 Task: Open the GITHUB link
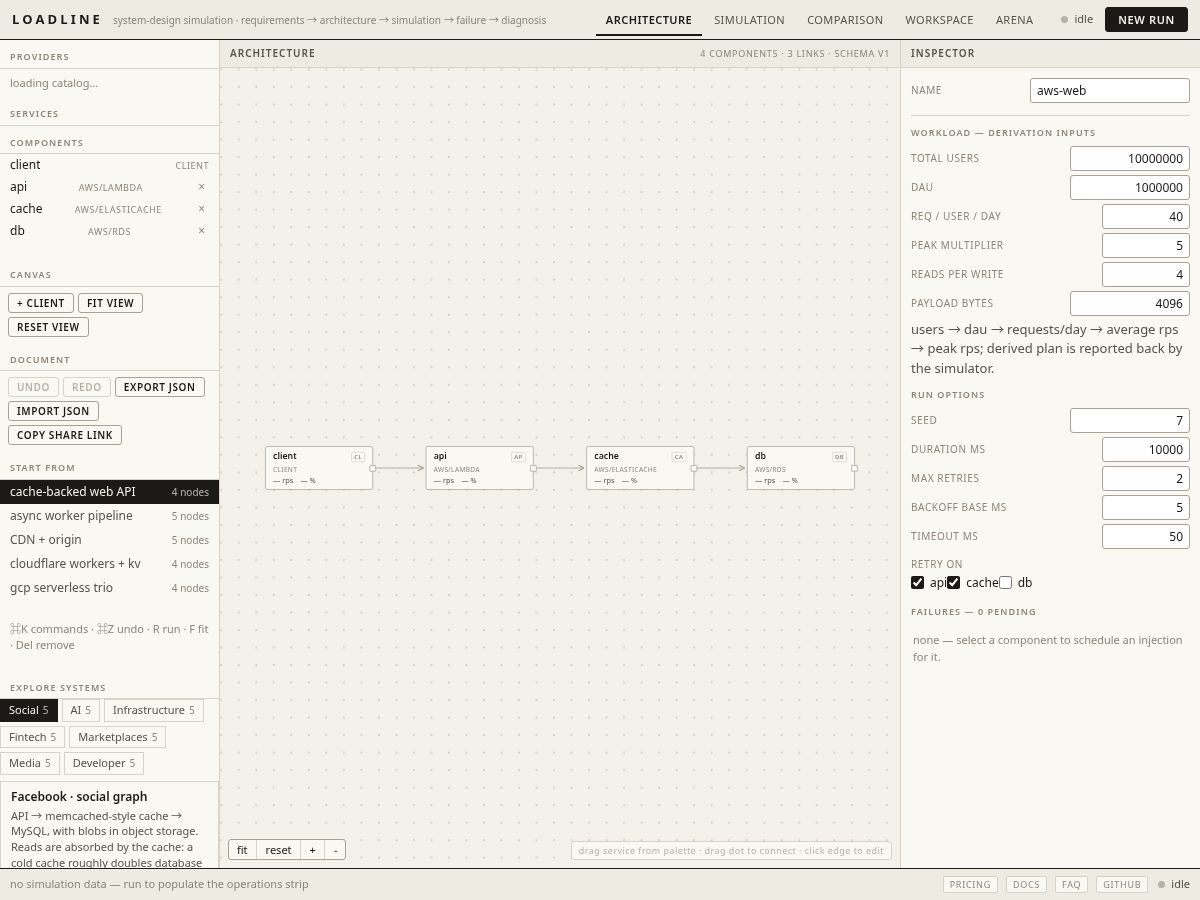(1121, 885)
